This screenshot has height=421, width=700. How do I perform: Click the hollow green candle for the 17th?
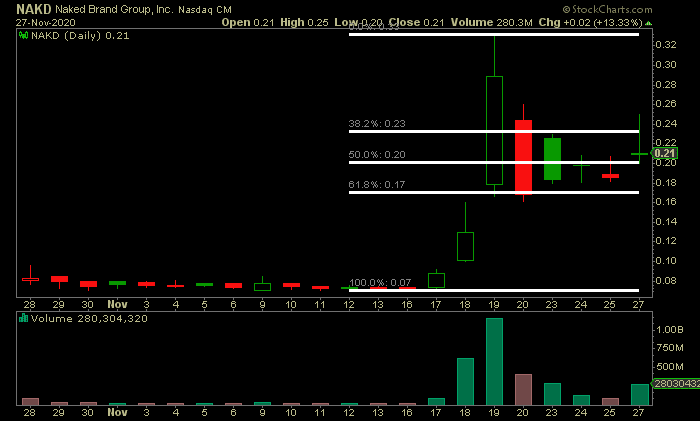coord(436,280)
